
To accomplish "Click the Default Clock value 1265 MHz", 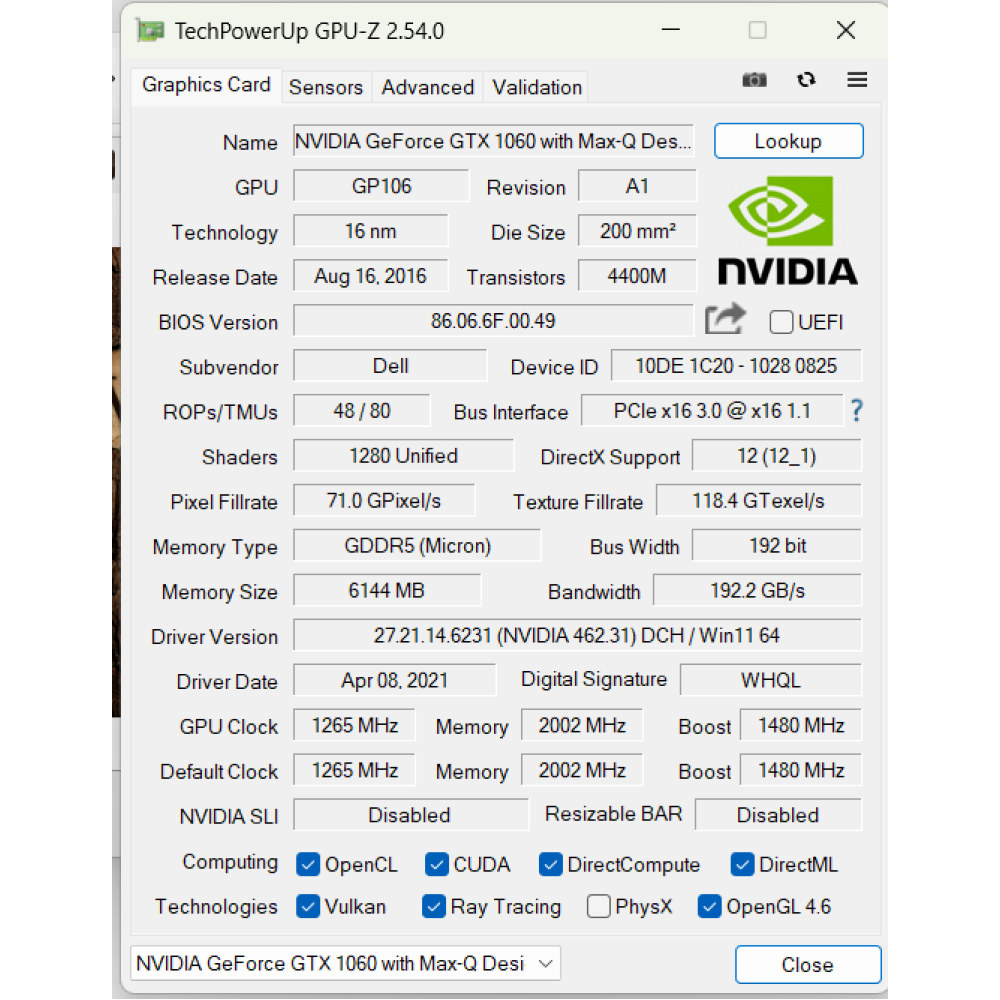I will point(354,770).
